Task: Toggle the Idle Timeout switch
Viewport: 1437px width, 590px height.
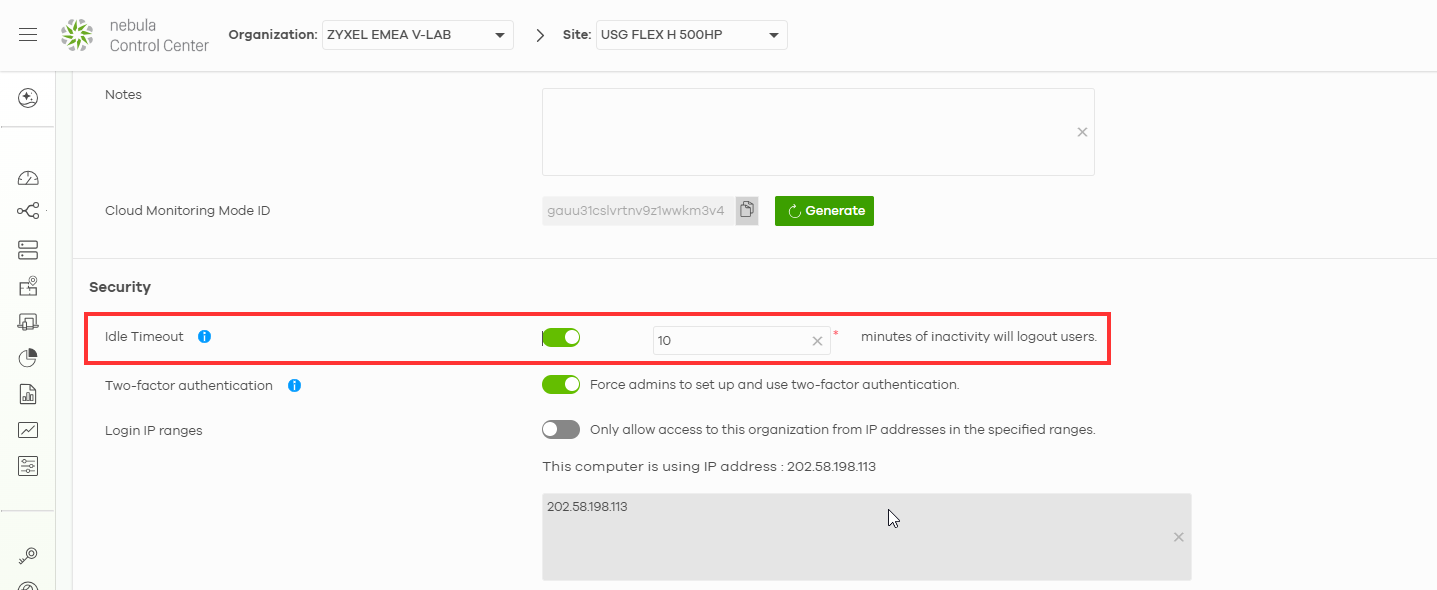Action: (x=561, y=337)
